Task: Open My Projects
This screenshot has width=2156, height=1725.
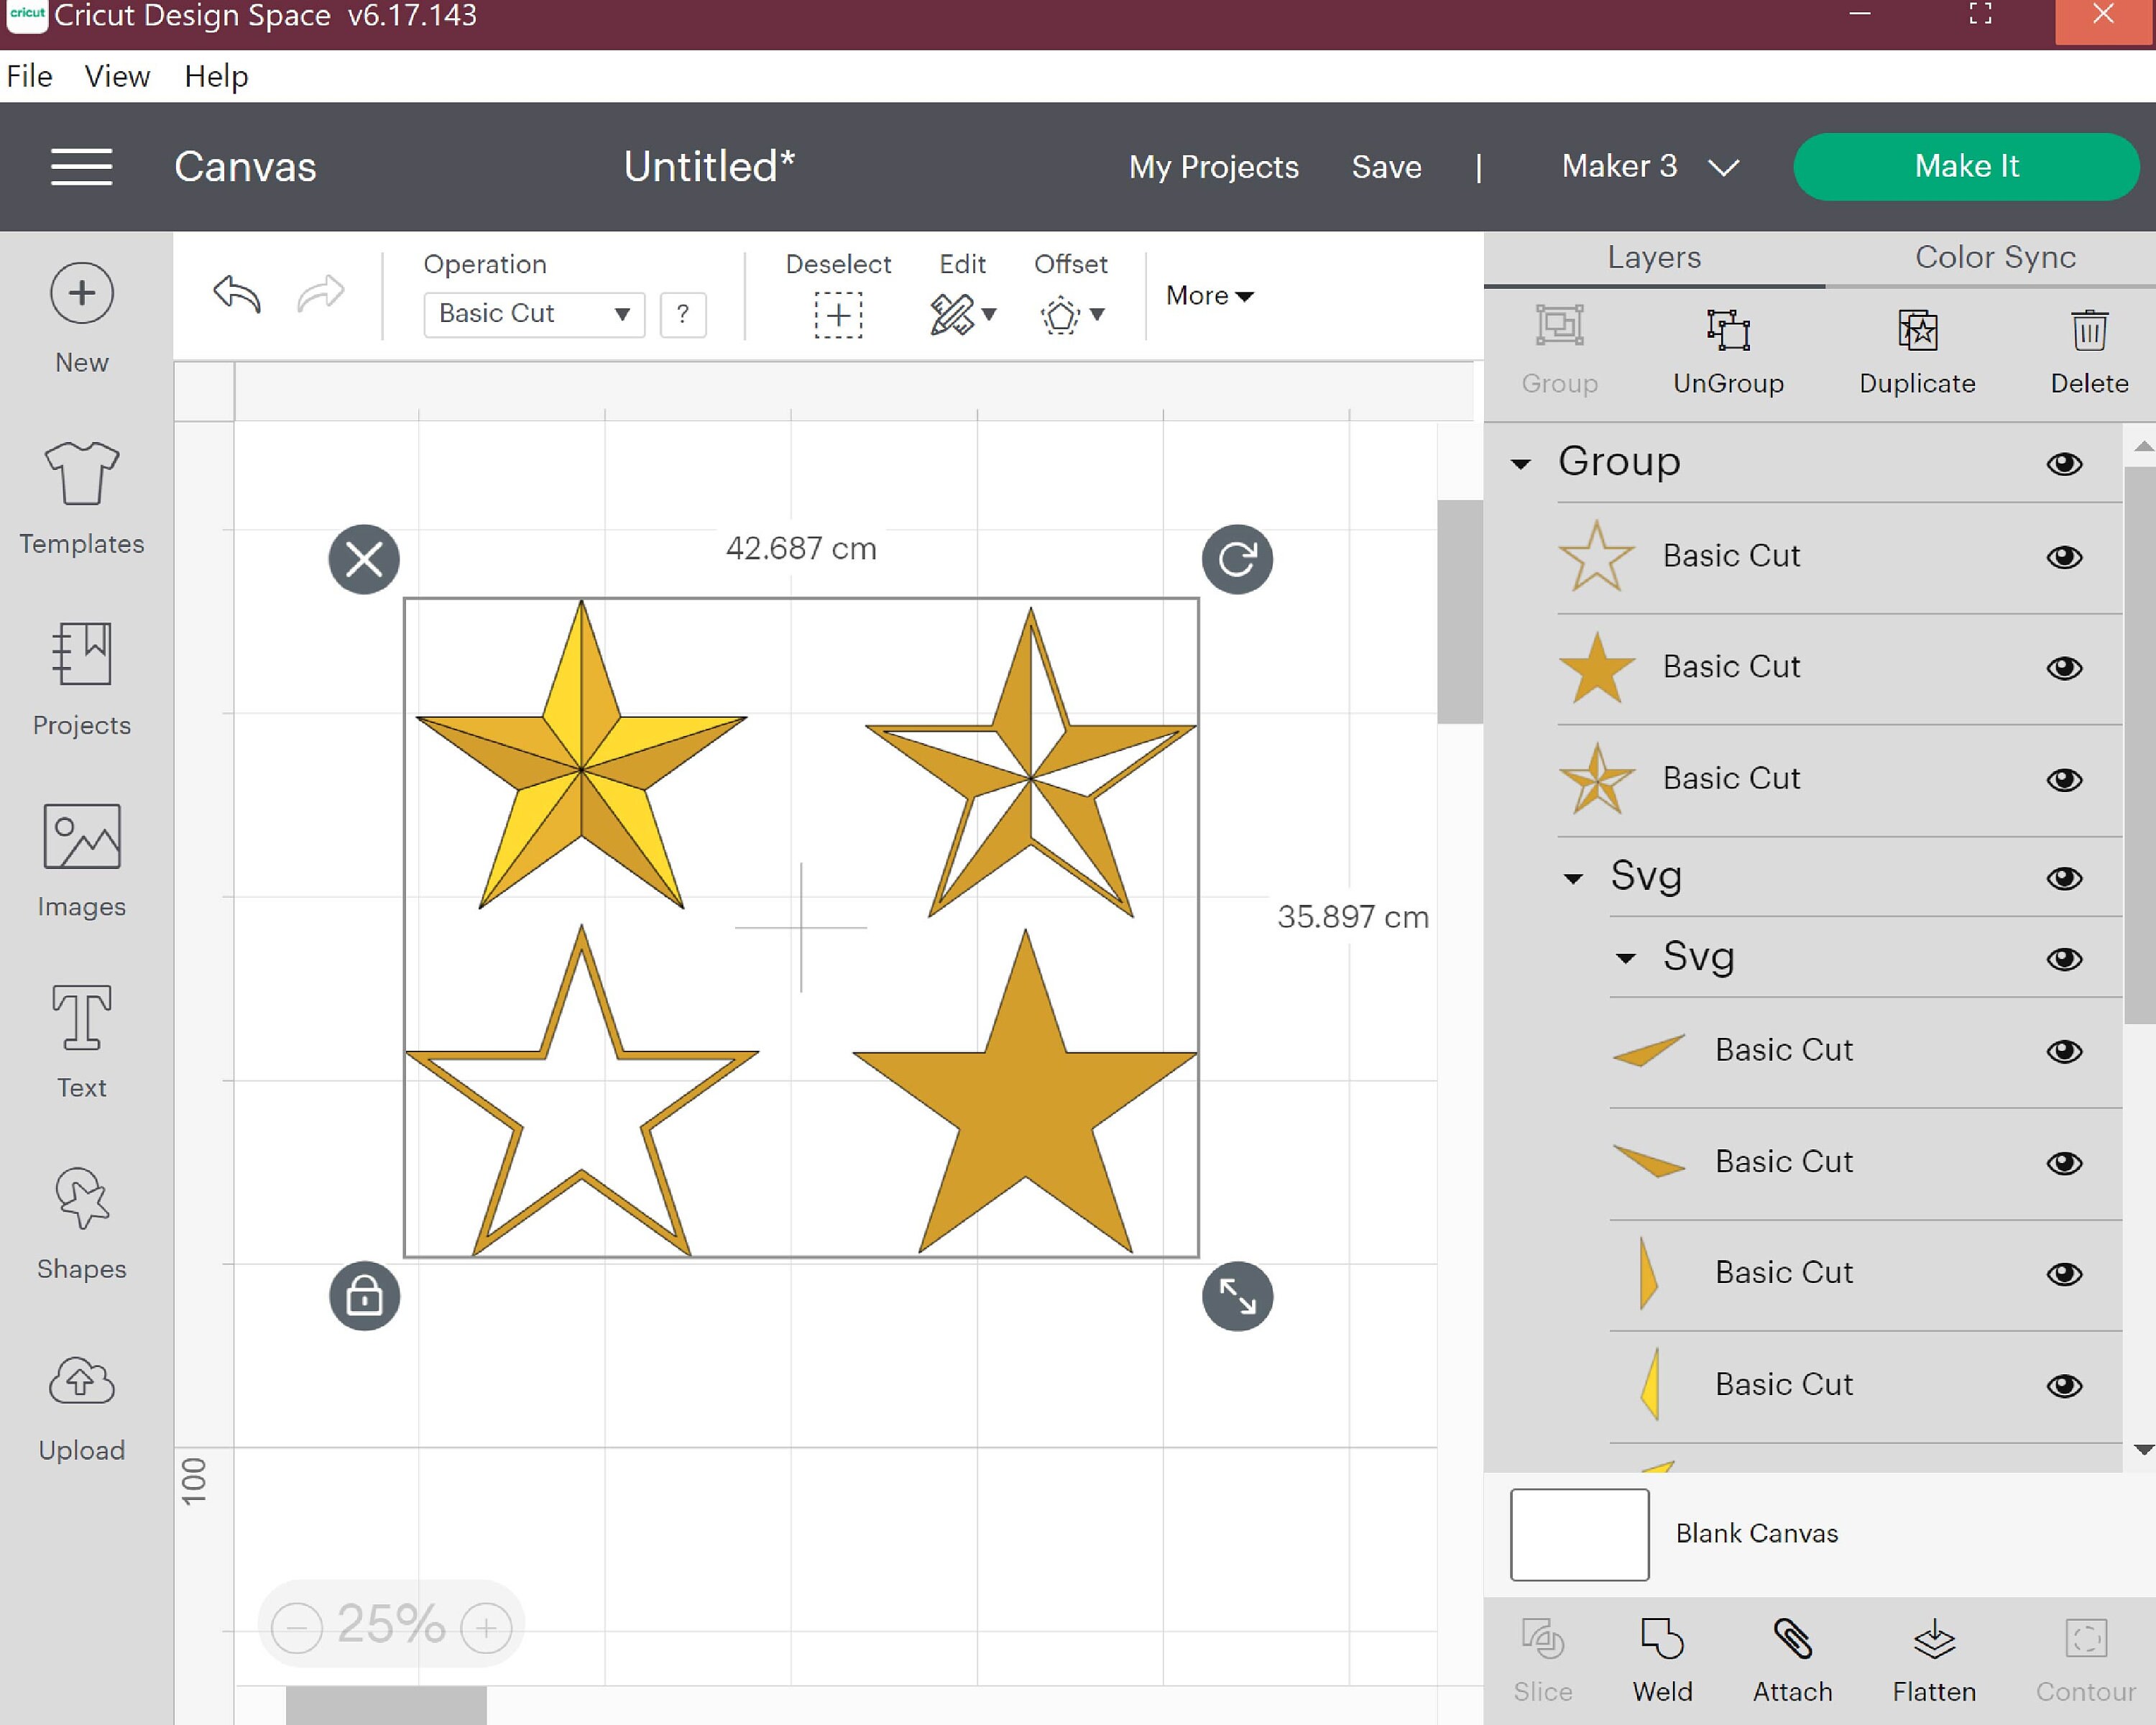Action: pyautogui.click(x=1213, y=167)
